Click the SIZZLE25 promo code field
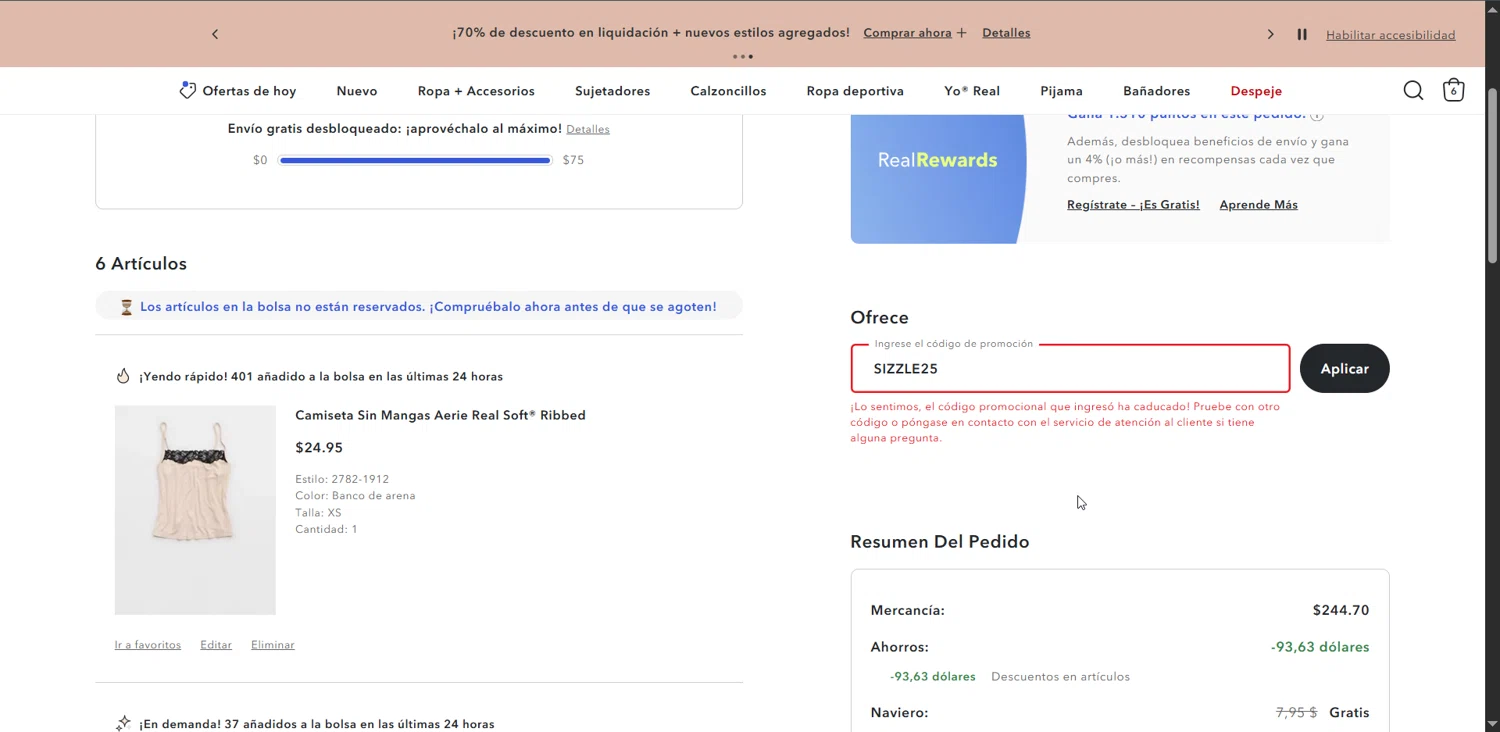 tap(1070, 369)
